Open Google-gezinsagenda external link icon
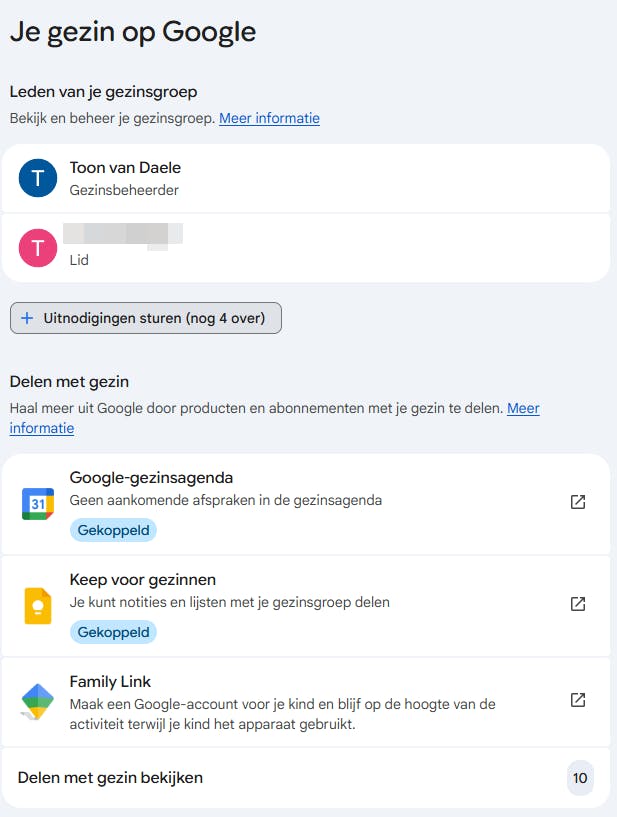This screenshot has height=817, width=617. pyautogui.click(x=577, y=502)
